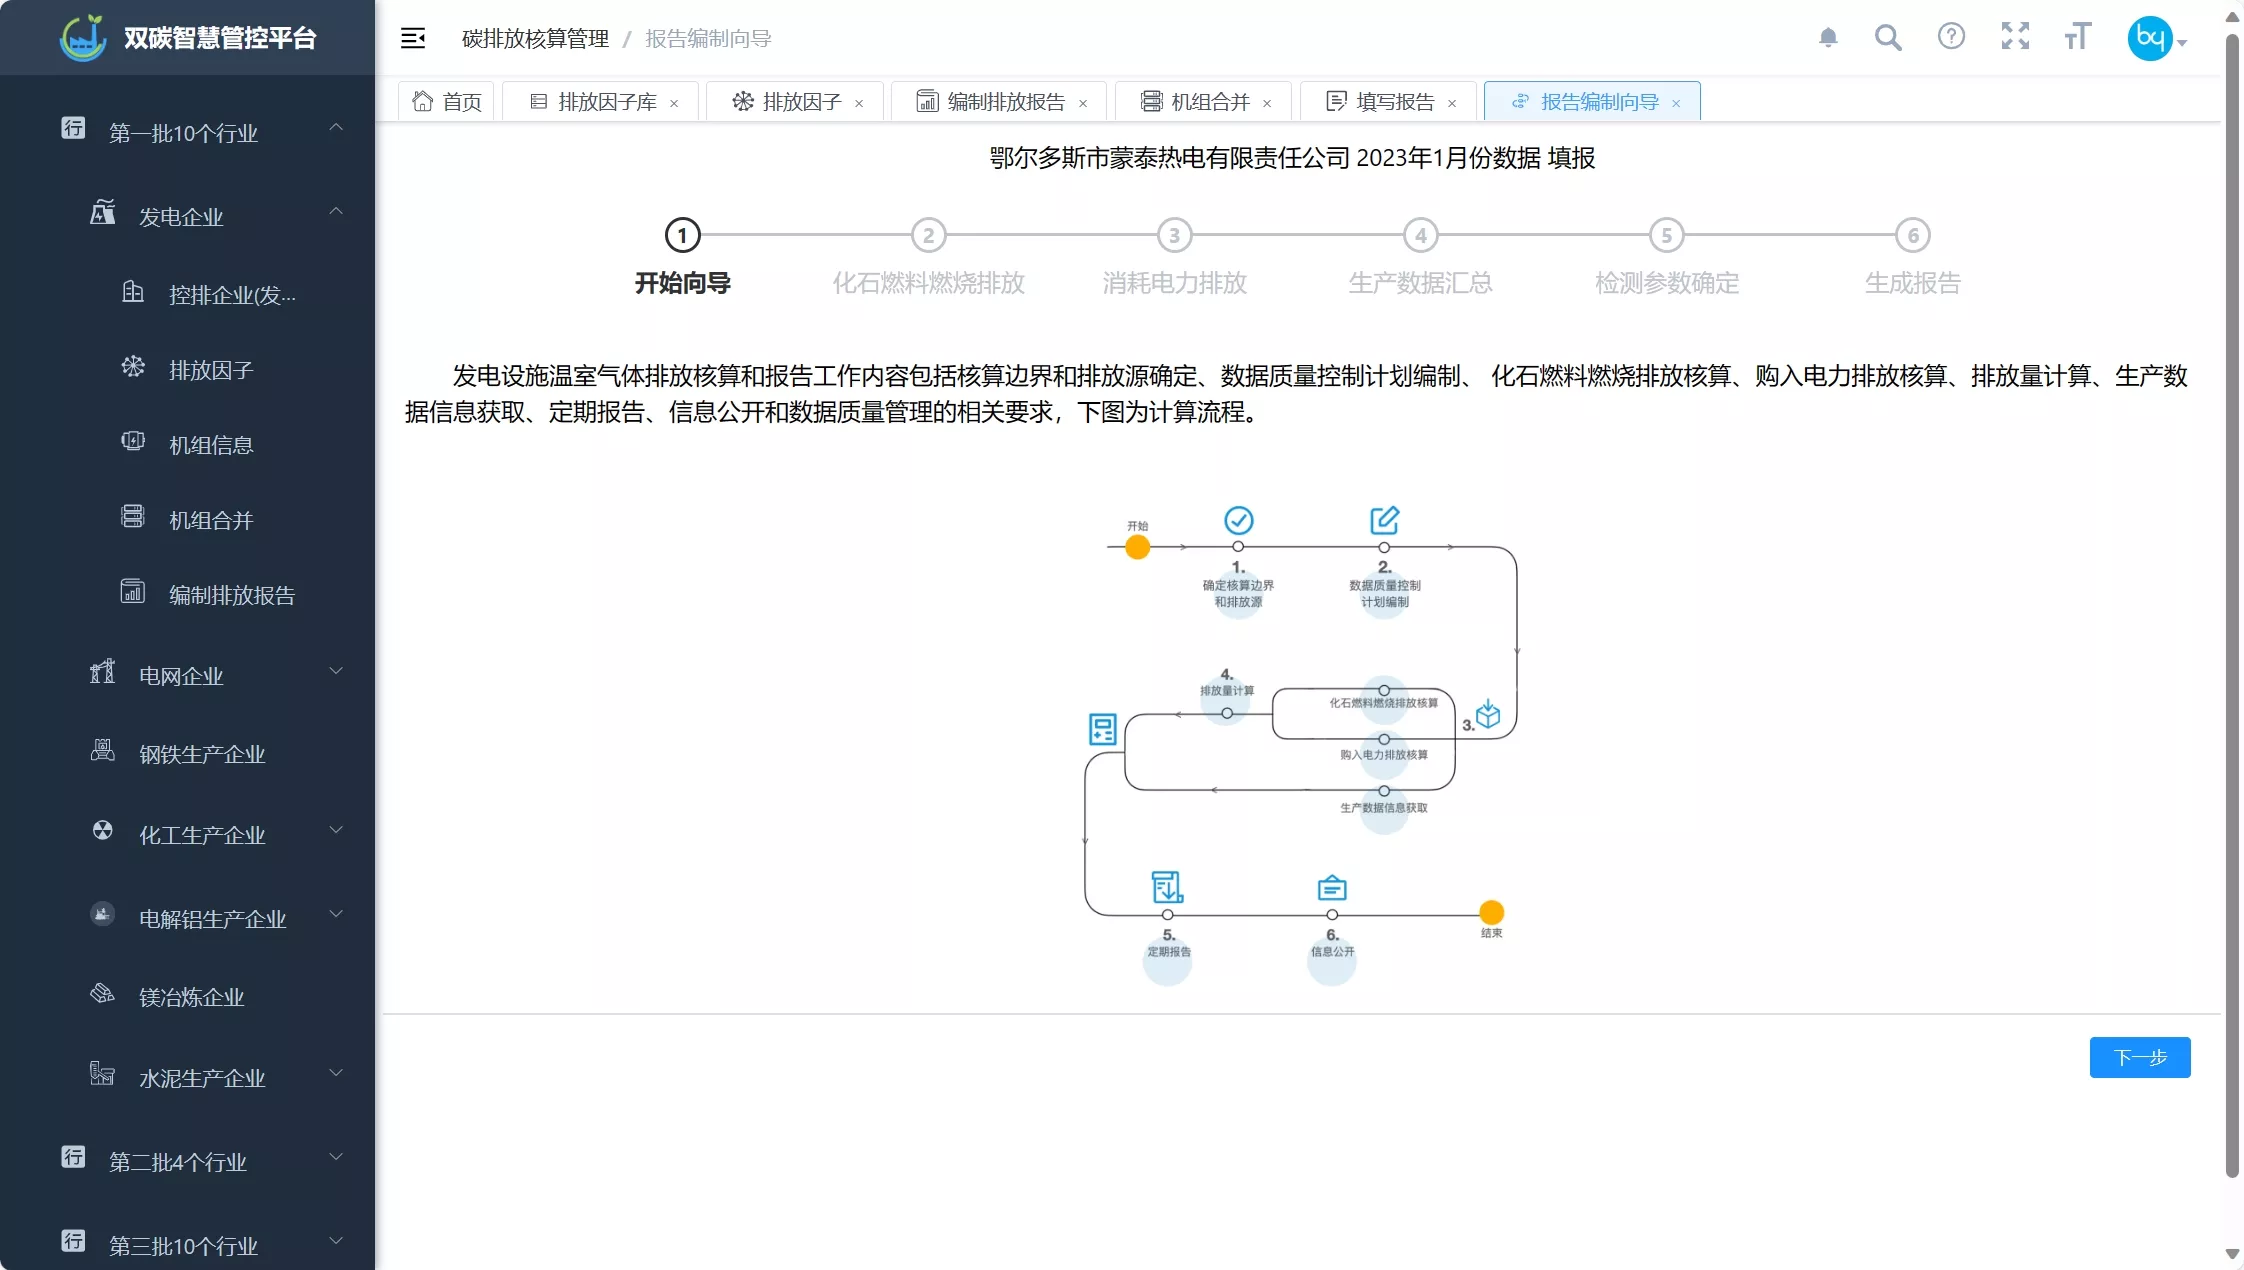This screenshot has width=2244, height=1270.
Task: Click the 电网企业 tower icon
Action: (103, 671)
